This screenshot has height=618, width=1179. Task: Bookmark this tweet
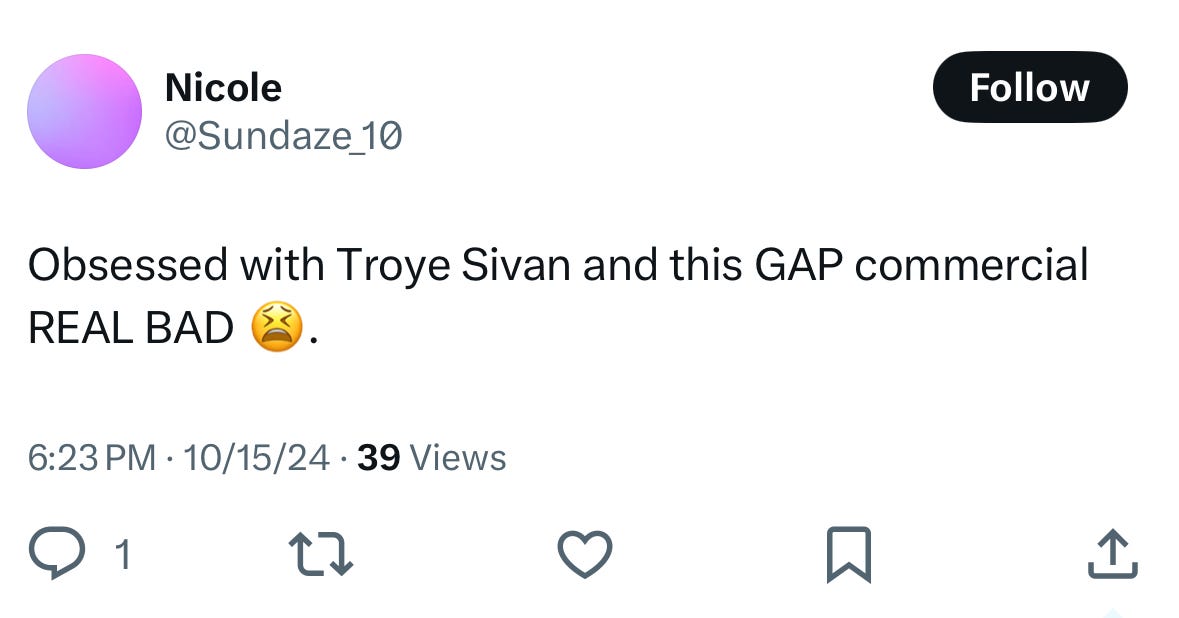tap(849, 555)
